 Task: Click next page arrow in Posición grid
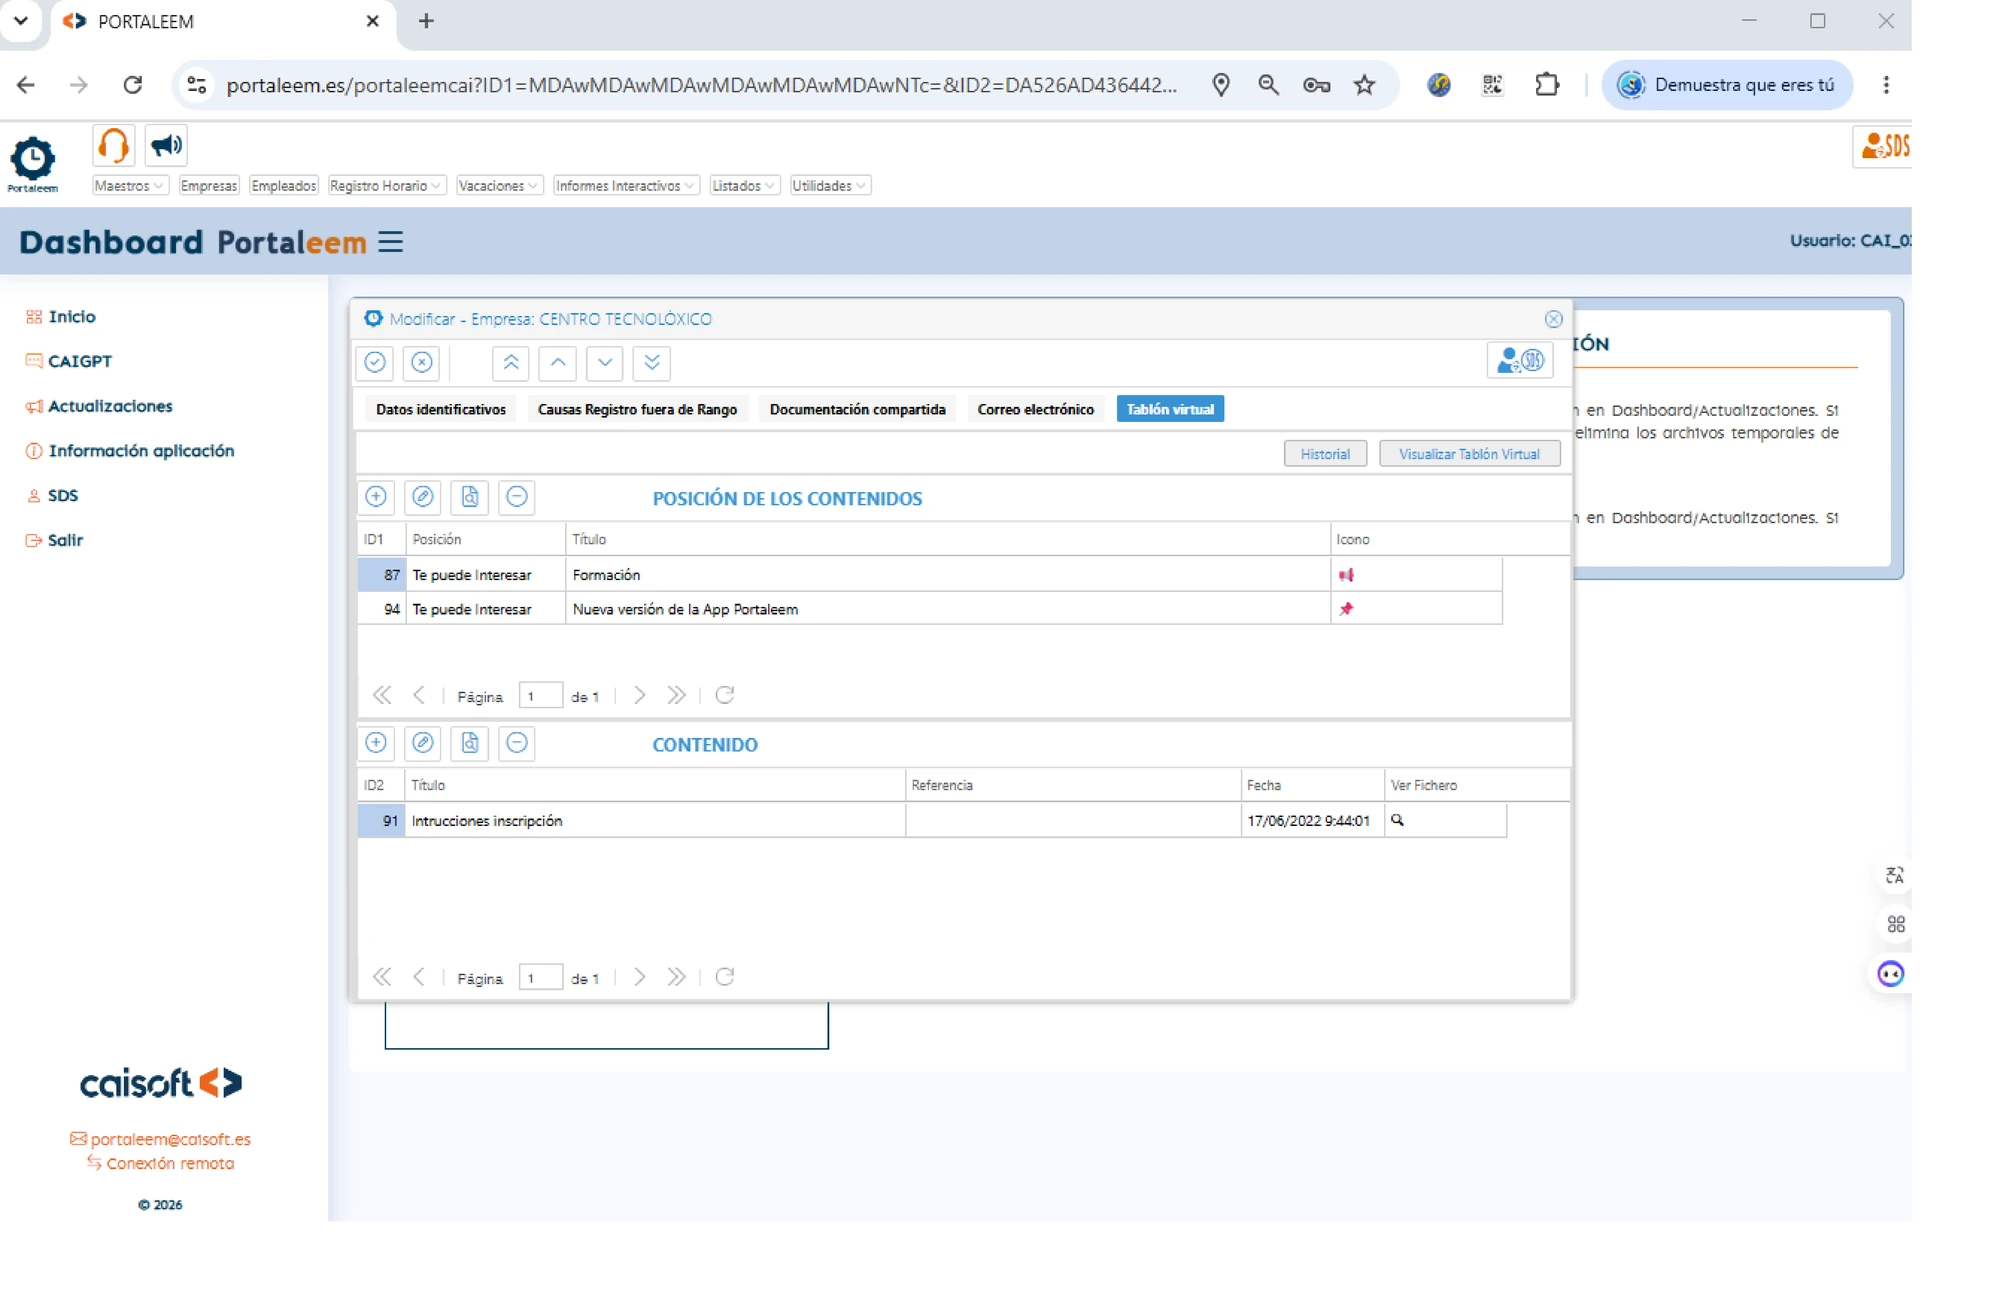pos(640,695)
